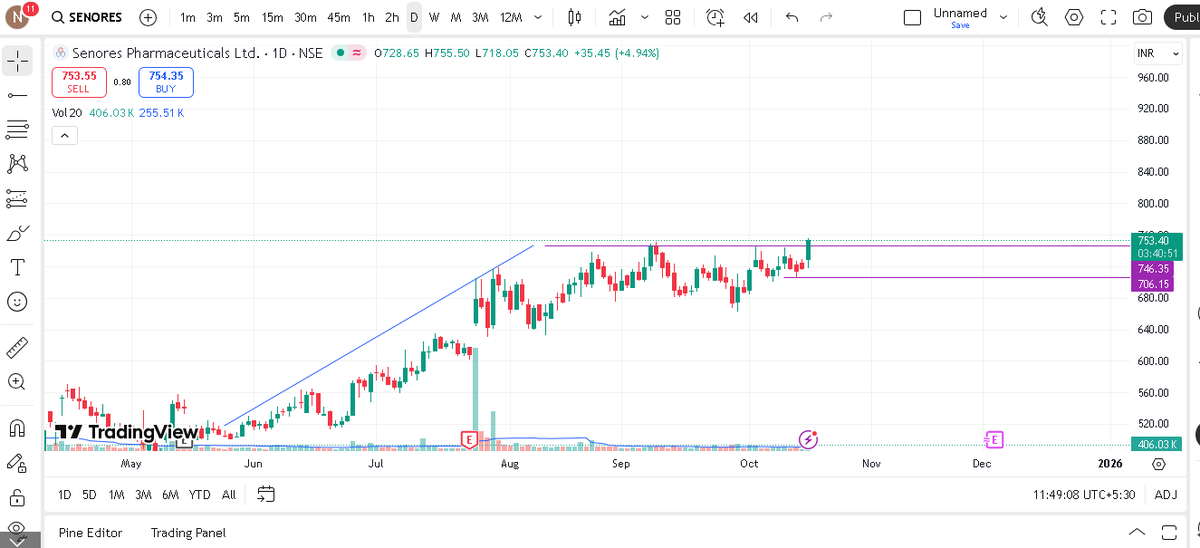Select the 1m timeframe
This screenshot has height=548, width=1200.
[187, 17]
